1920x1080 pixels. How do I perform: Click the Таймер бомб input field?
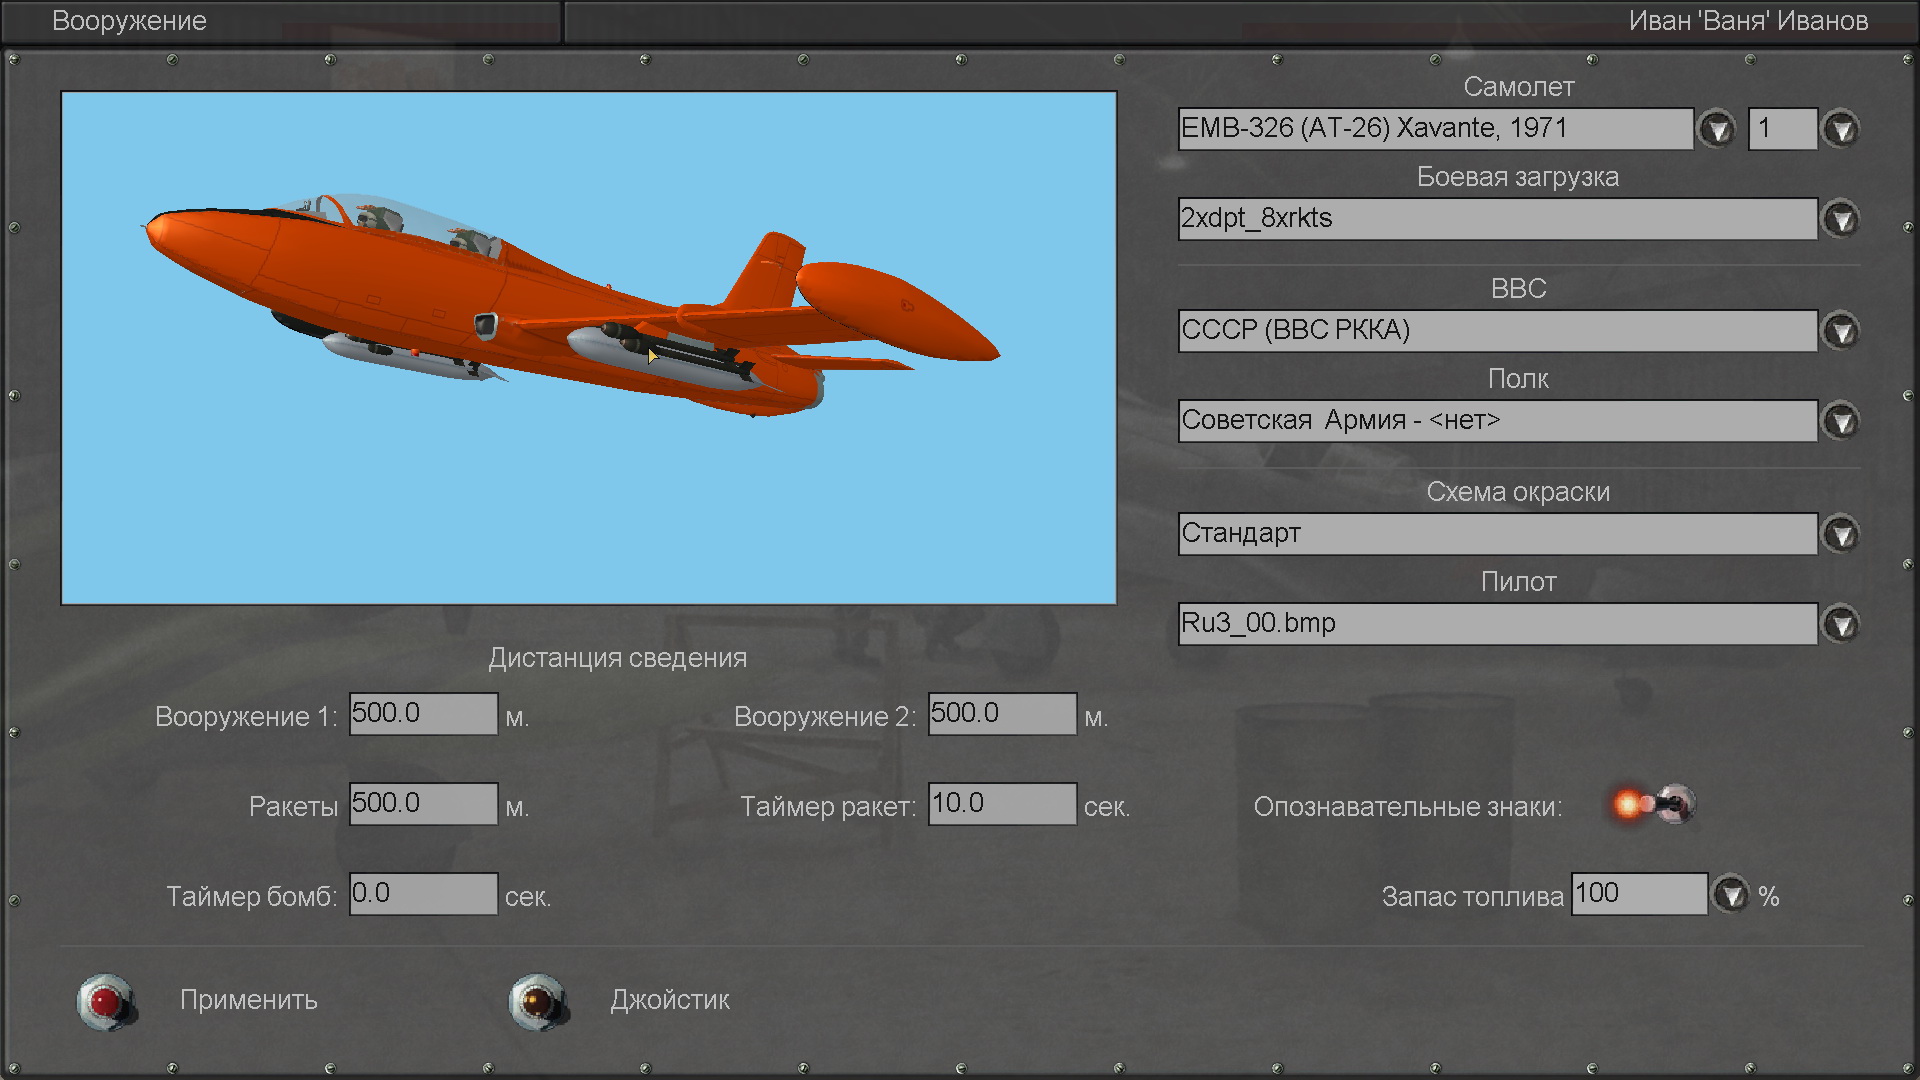[x=423, y=894]
